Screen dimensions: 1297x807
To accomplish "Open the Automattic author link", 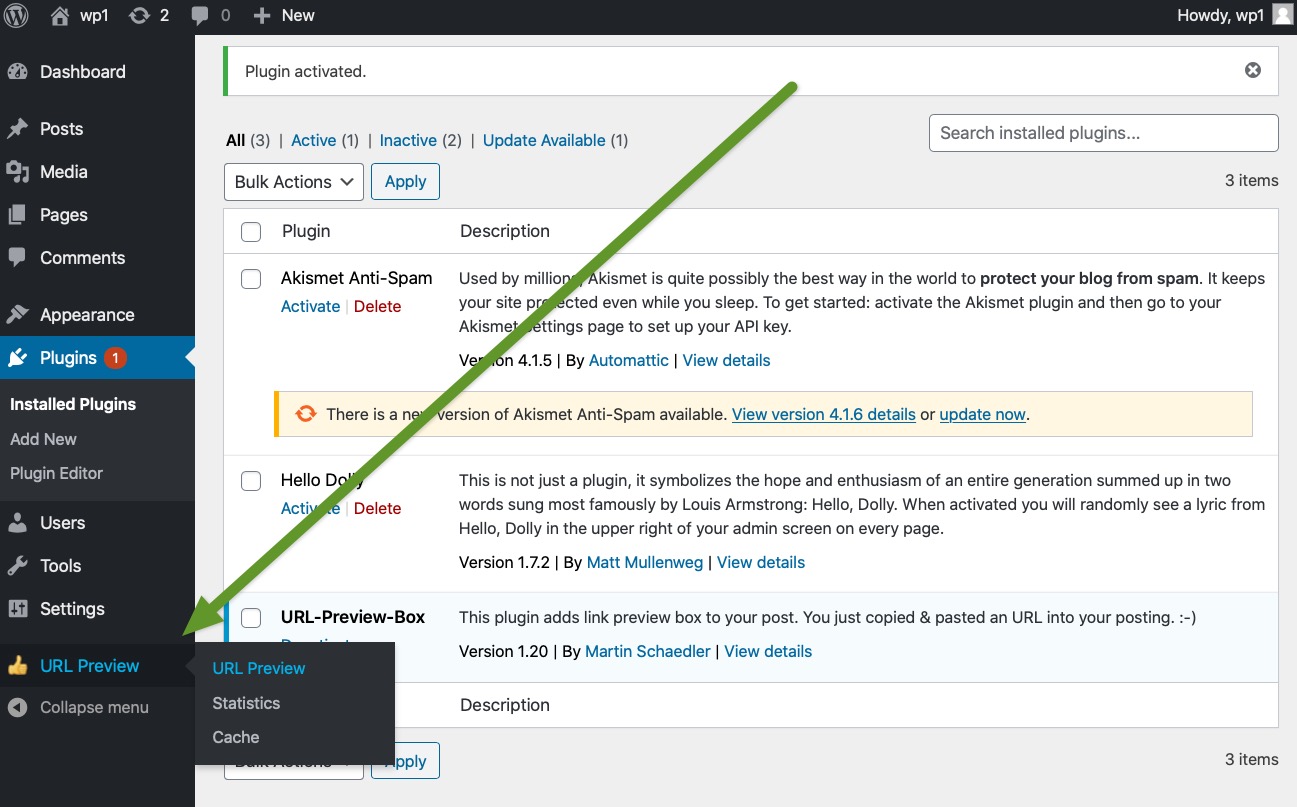I will [x=629, y=361].
